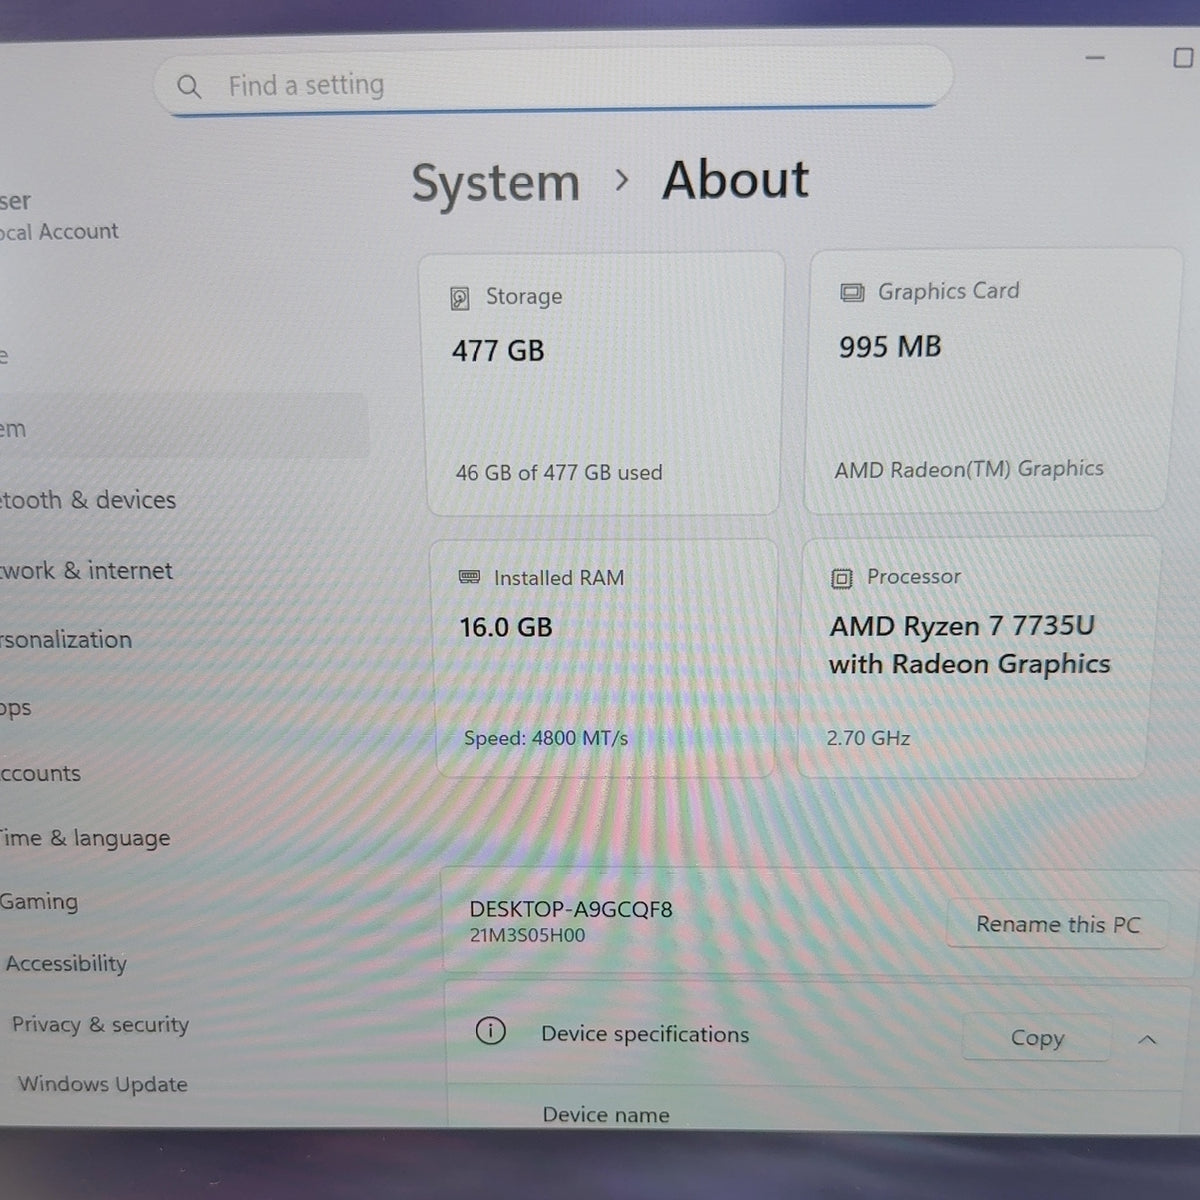Click the AMD Ryzen 7 7735U text
1200x1200 pixels.
coord(962,627)
